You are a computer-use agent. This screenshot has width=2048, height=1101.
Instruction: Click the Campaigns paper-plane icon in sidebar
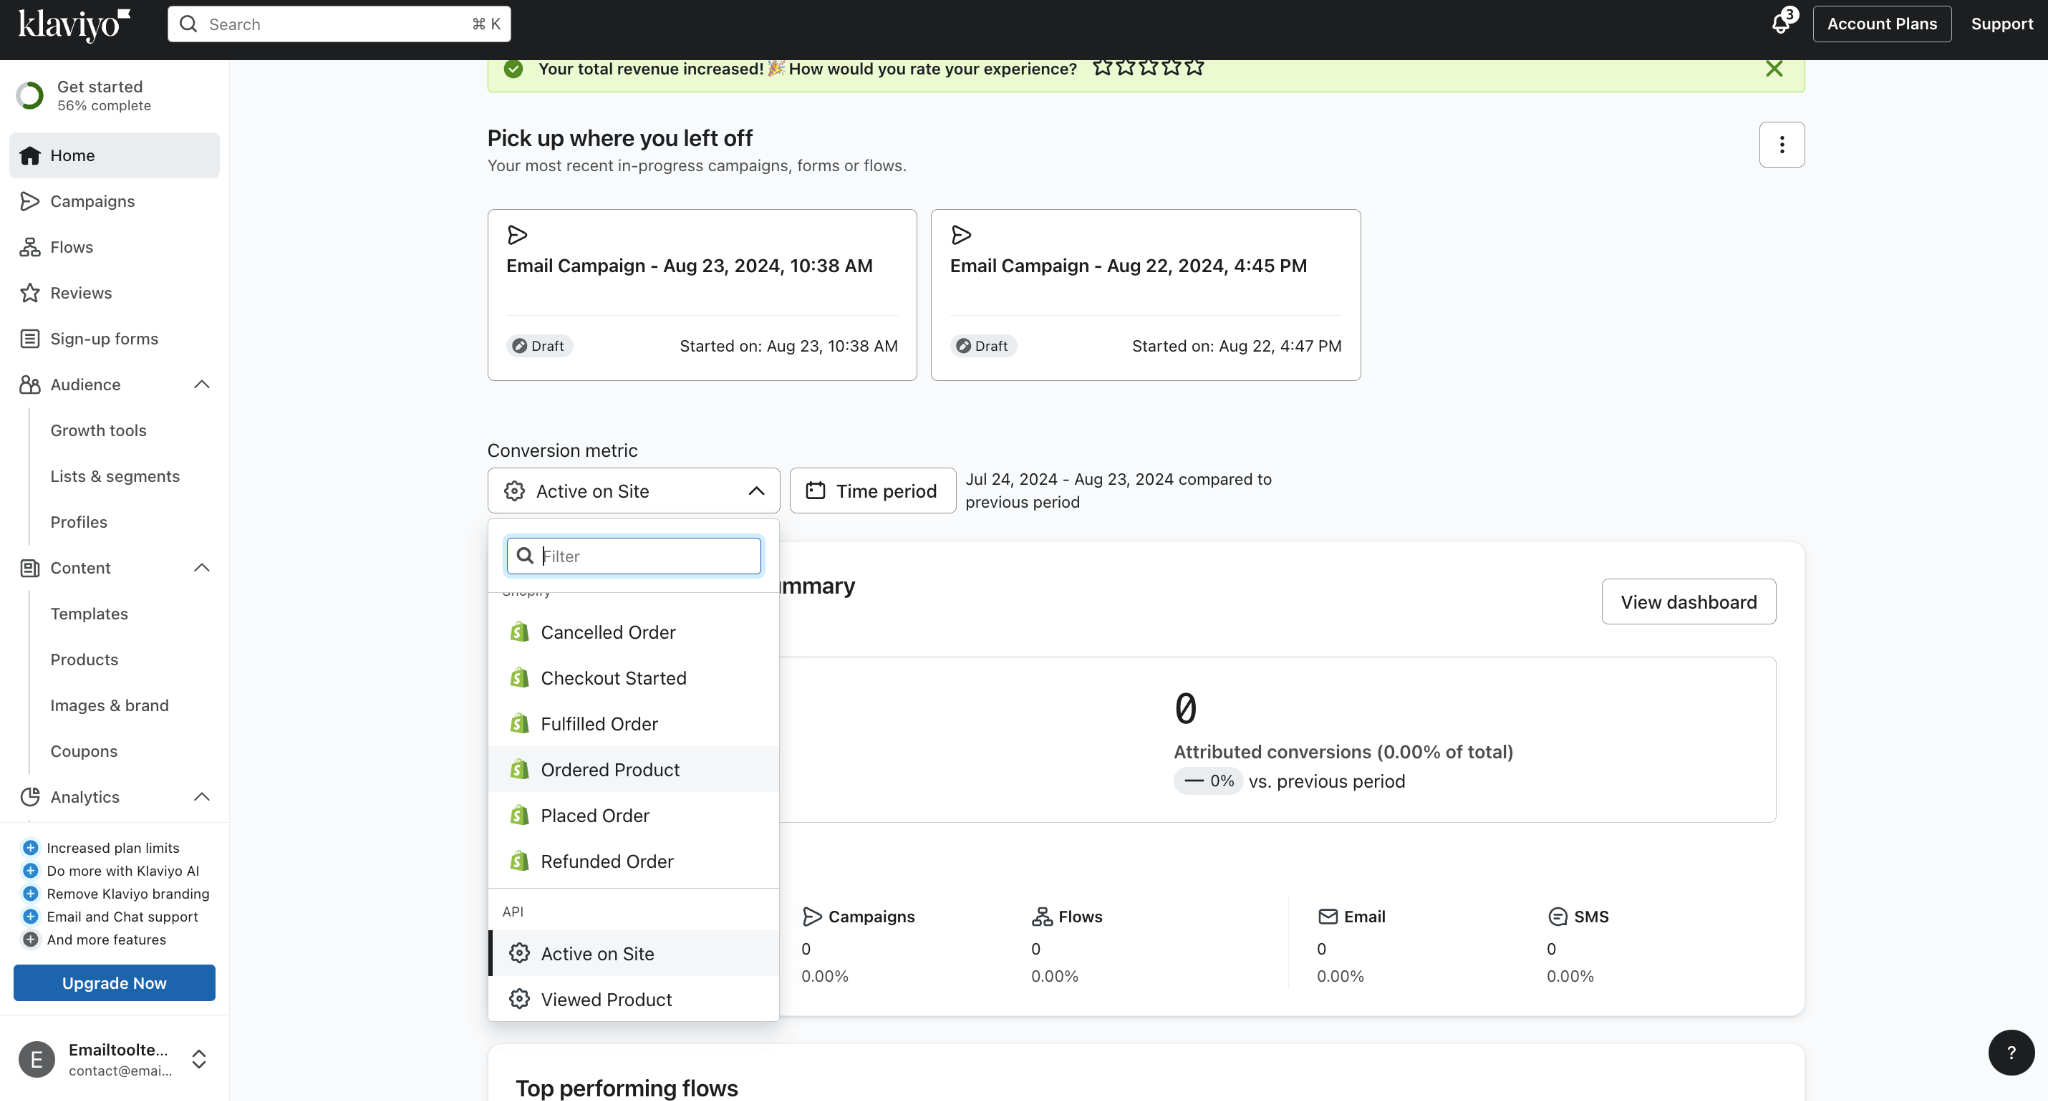pyautogui.click(x=30, y=201)
